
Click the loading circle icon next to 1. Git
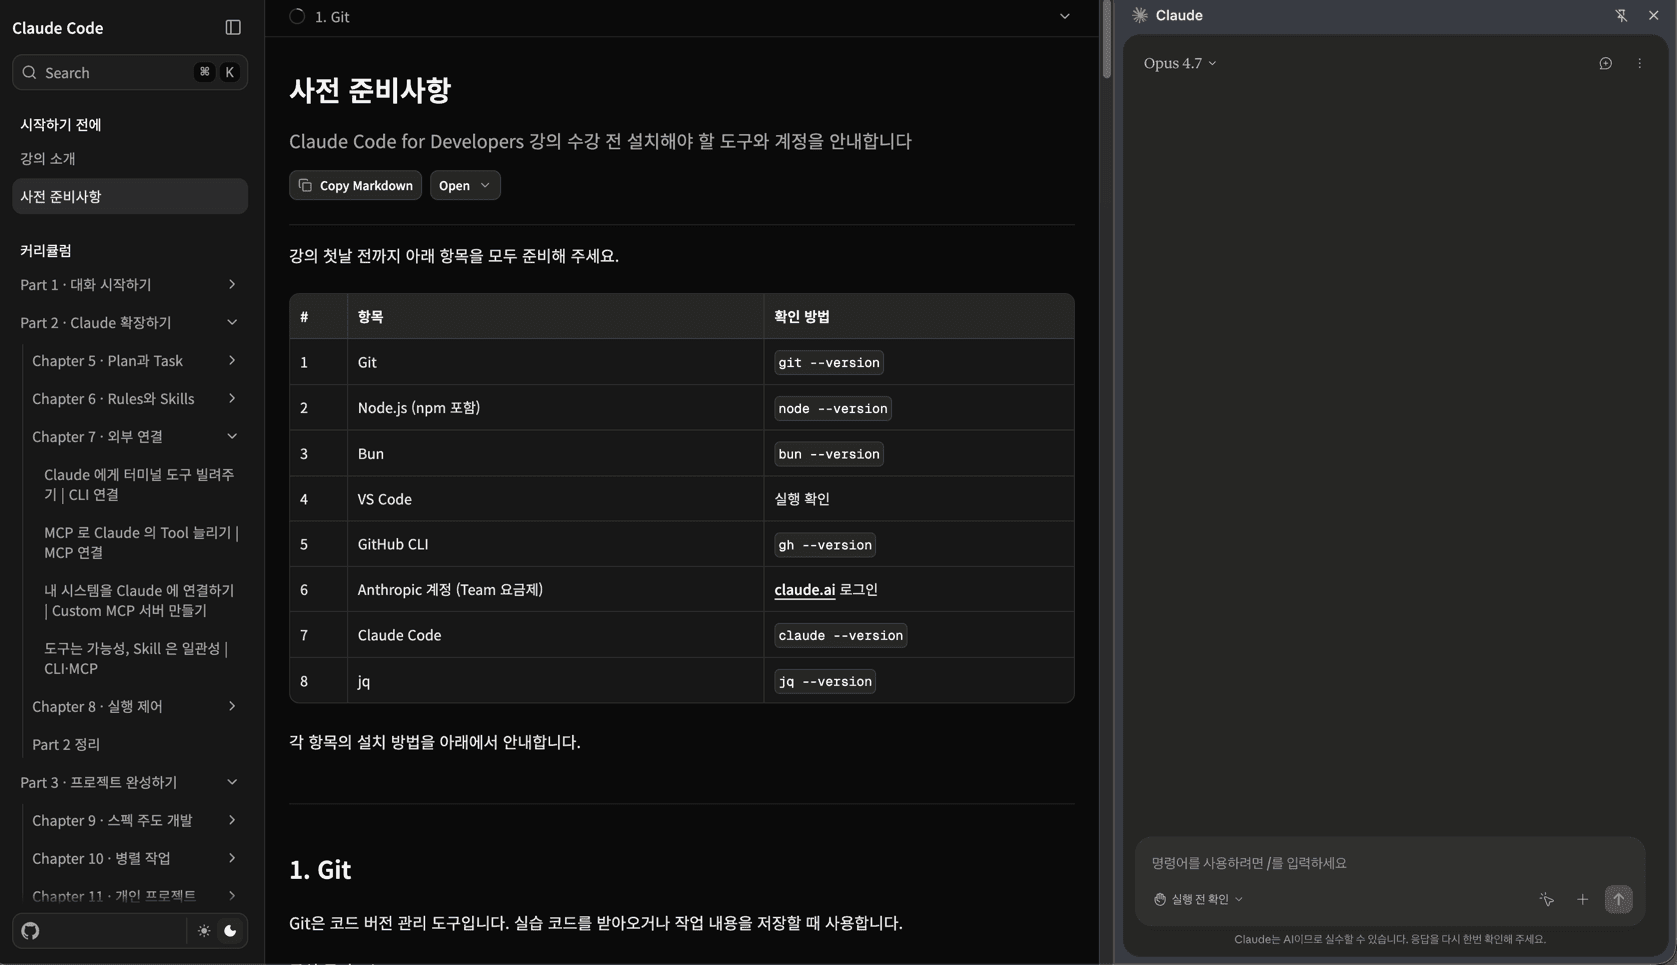(297, 16)
